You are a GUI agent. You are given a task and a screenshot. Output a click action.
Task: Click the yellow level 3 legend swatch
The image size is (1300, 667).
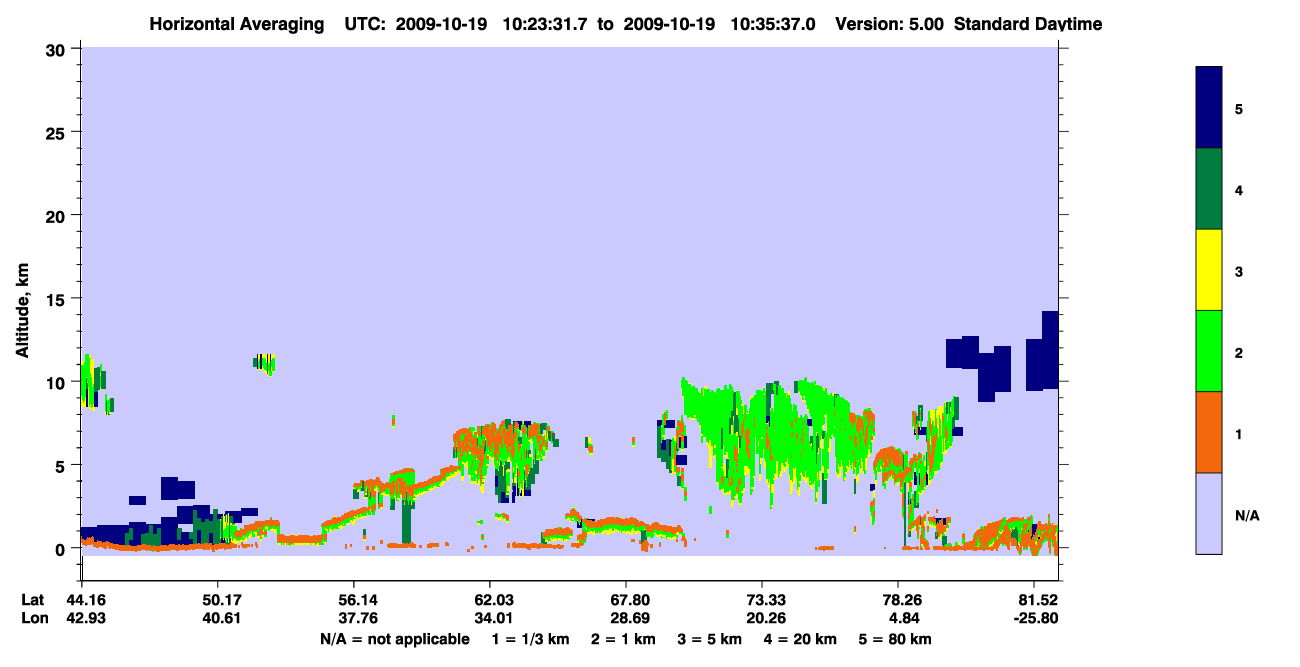click(x=1209, y=270)
